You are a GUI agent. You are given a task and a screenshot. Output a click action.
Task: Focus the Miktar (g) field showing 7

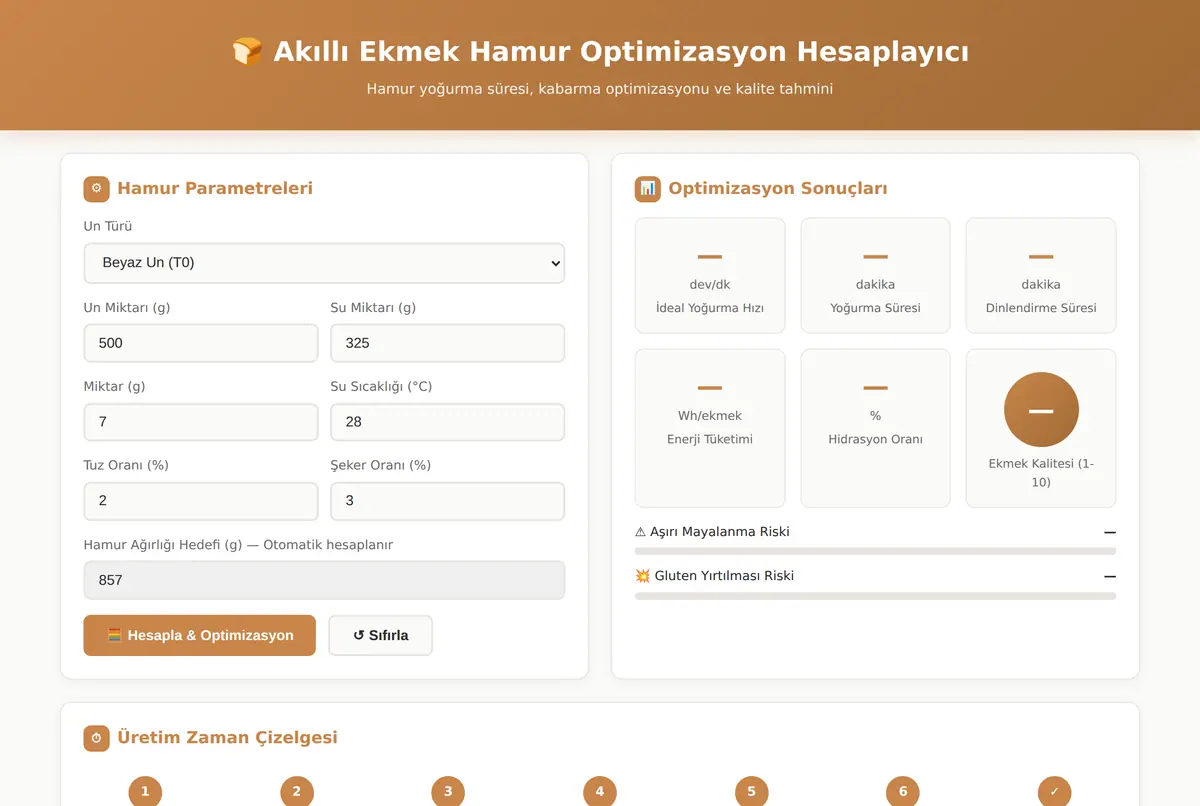[x=201, y=422]
